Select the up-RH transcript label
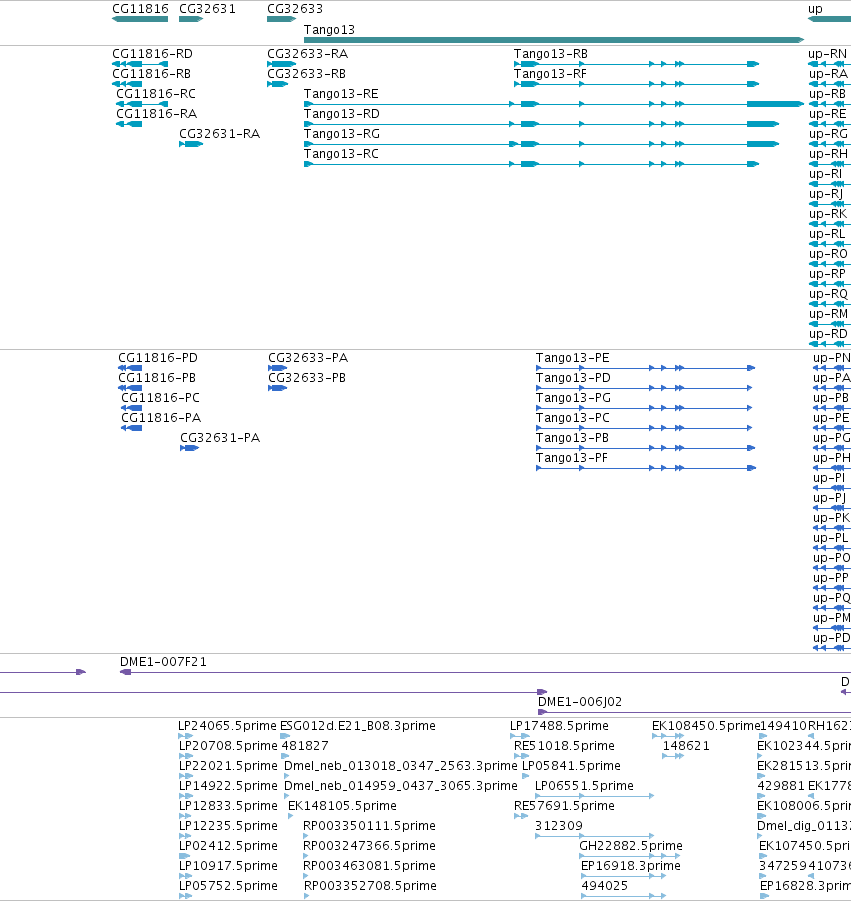Image resolution: width=851 pixels, height=901 pixels. [x=828, y=154]
